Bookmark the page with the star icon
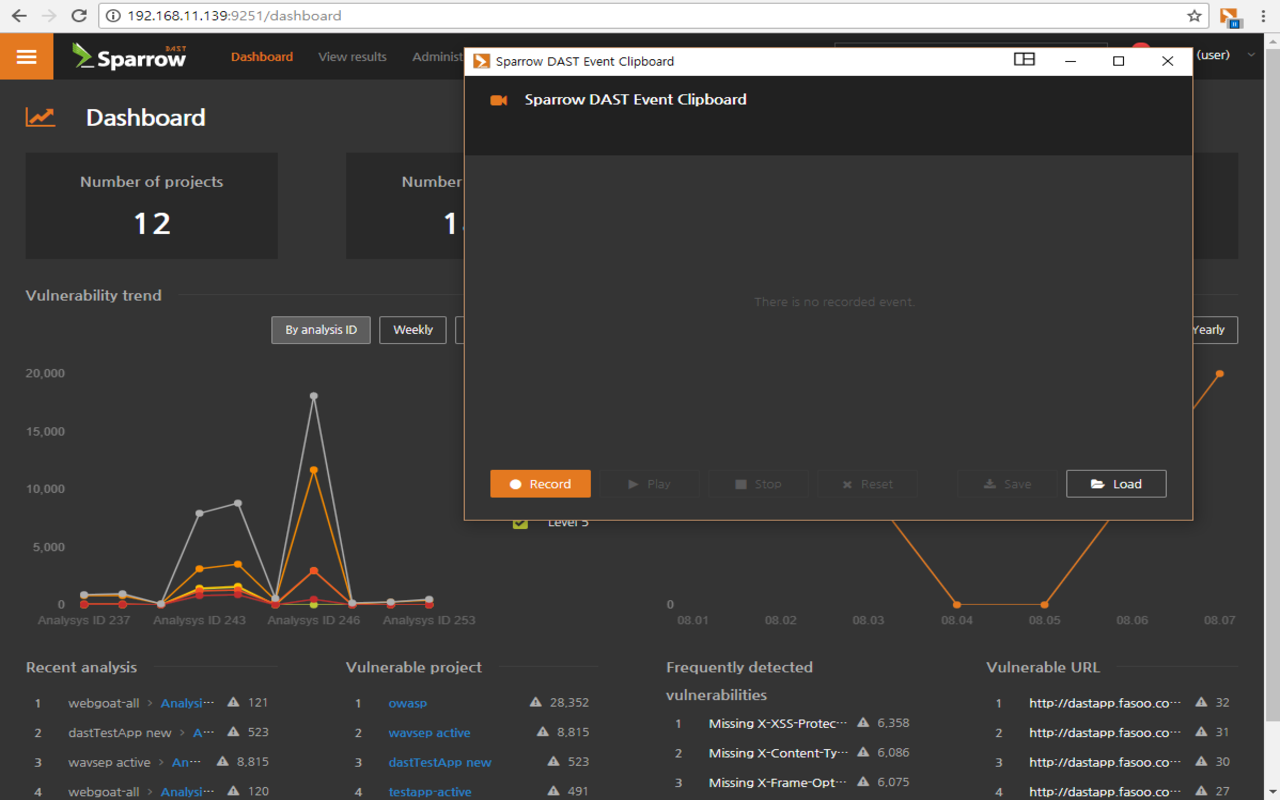The height and width of the screenshot is (800, 1280). tap(1194, 16)
